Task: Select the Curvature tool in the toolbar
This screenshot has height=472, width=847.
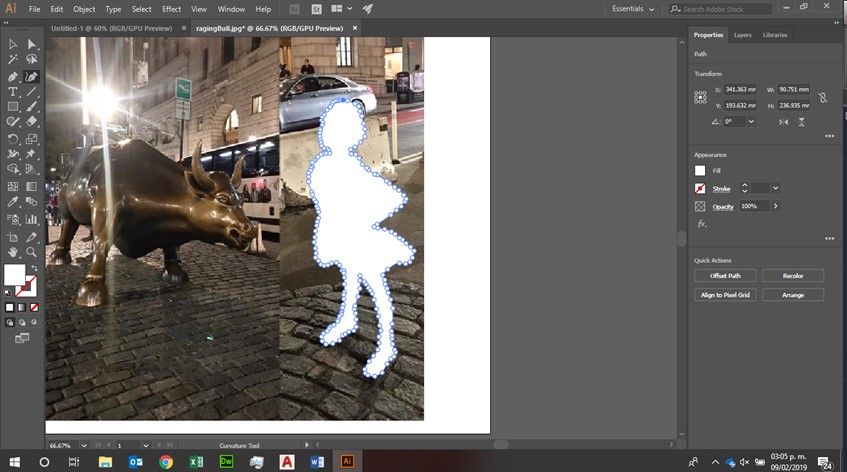Action: [x=31, y=76]
